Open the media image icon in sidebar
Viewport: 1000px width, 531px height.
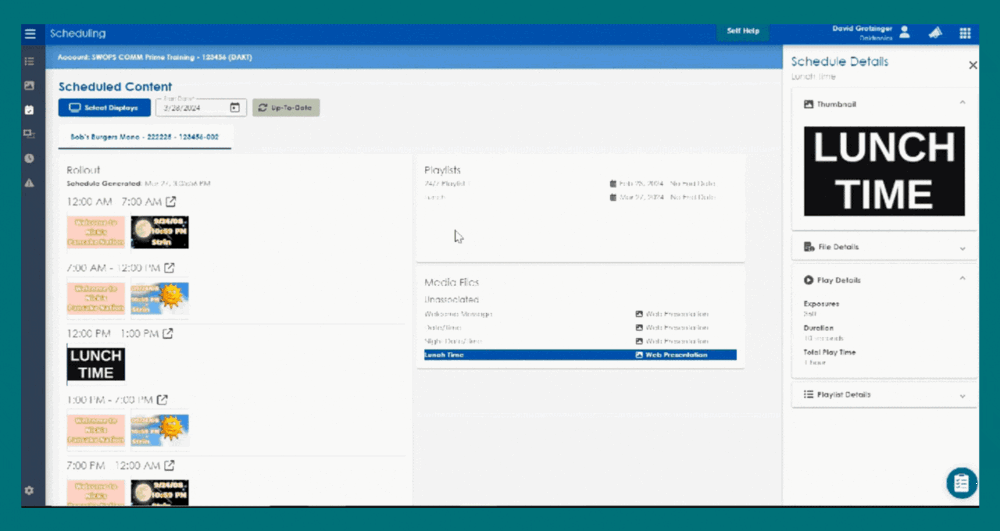tap(29, 85)
